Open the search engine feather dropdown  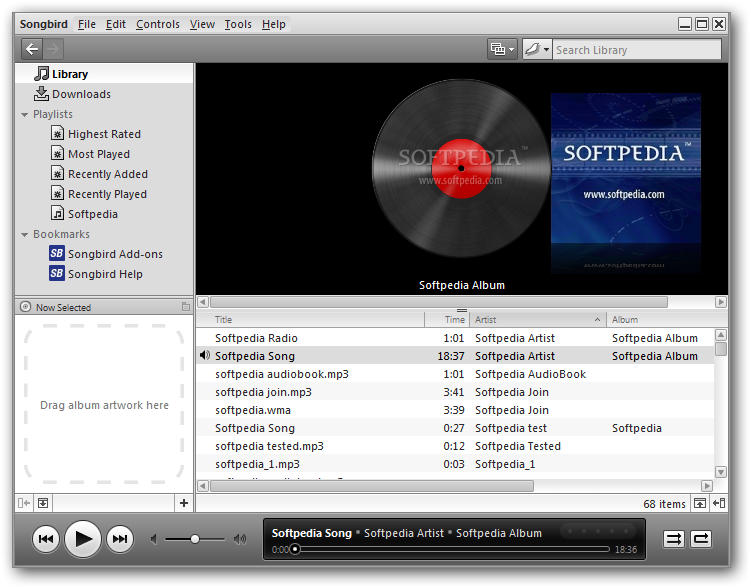coord(537,49)
